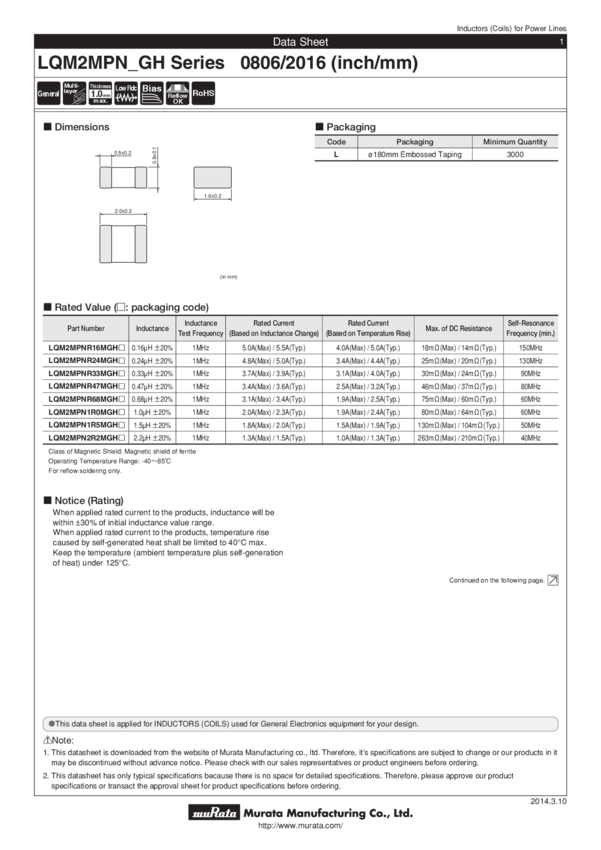Viewport: 601px width, 850px height.
Task: Click the Data Sheet header bar
Action: 300,42
